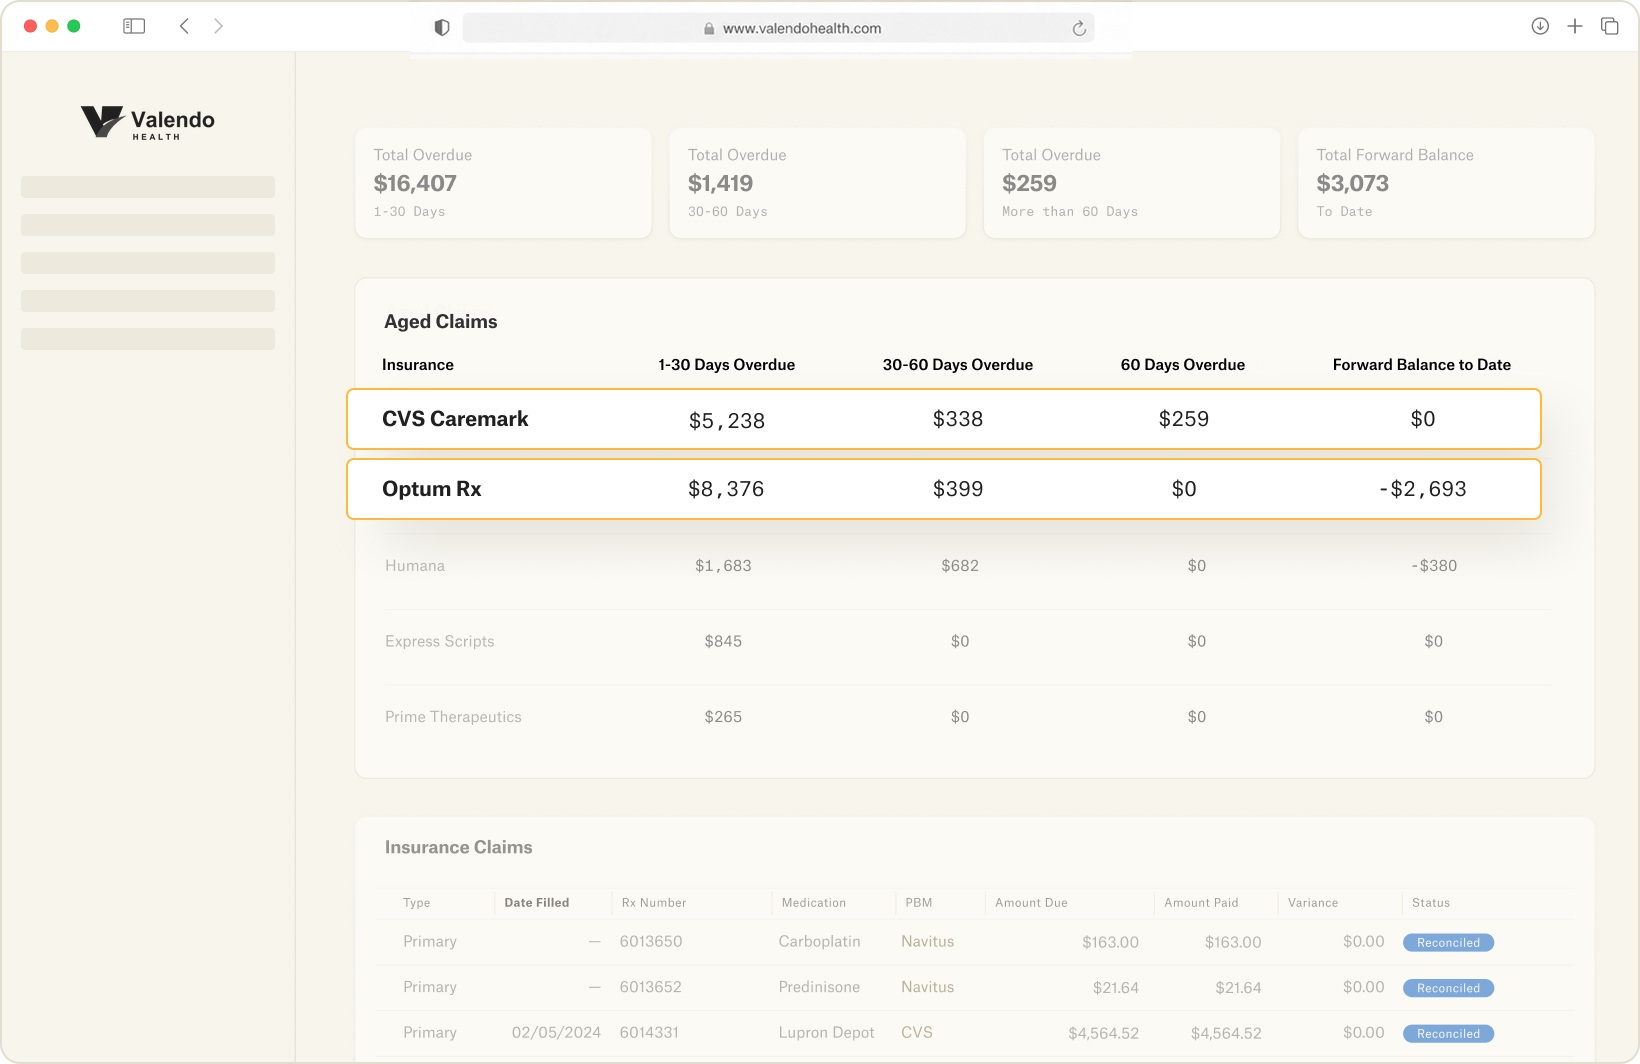The width and height of the screenshot is (1640, 1064).
Task: Go back to the previous page
Action: (184, 26)
